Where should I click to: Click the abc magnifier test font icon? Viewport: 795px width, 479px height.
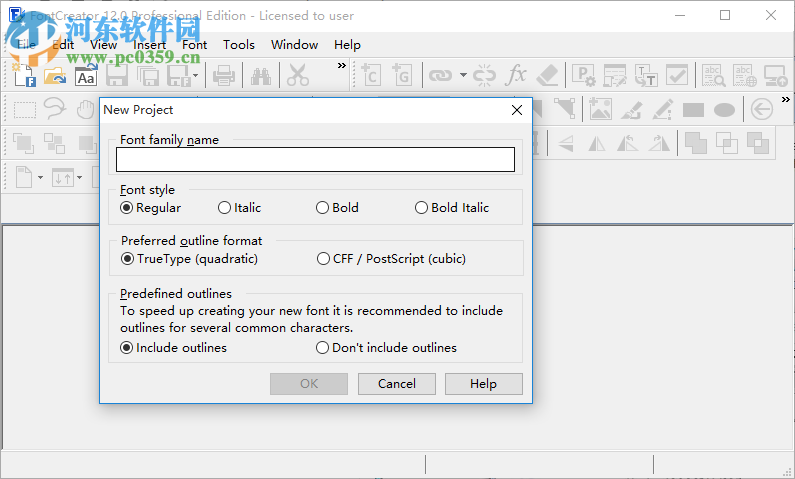coord(713,76)
